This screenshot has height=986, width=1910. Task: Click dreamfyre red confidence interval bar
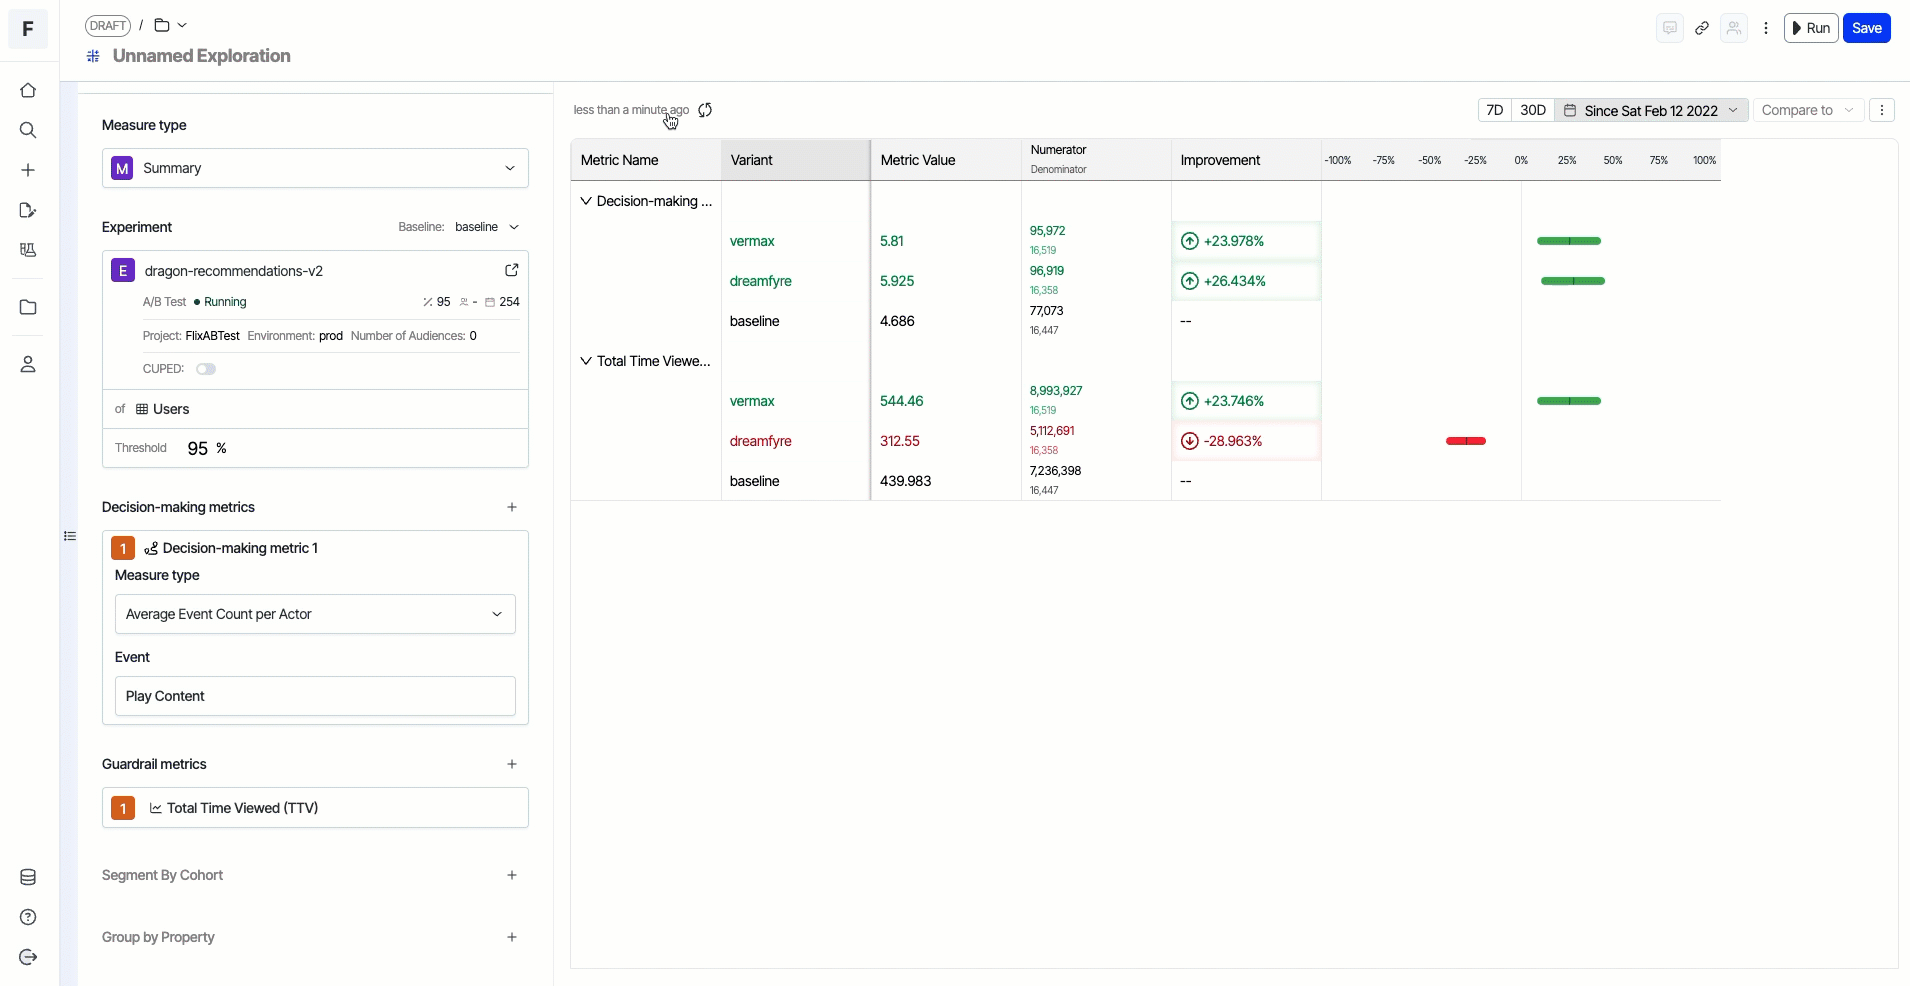1466,441
